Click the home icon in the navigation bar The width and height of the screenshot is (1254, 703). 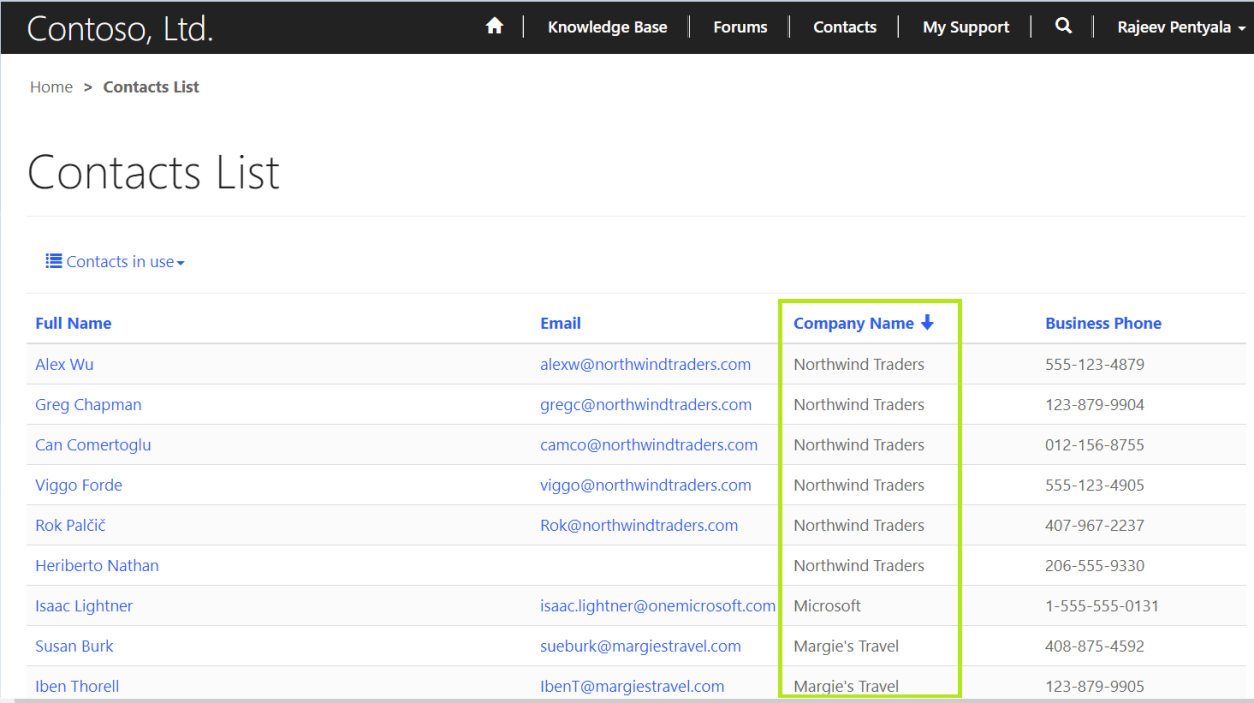click(494, 27)
